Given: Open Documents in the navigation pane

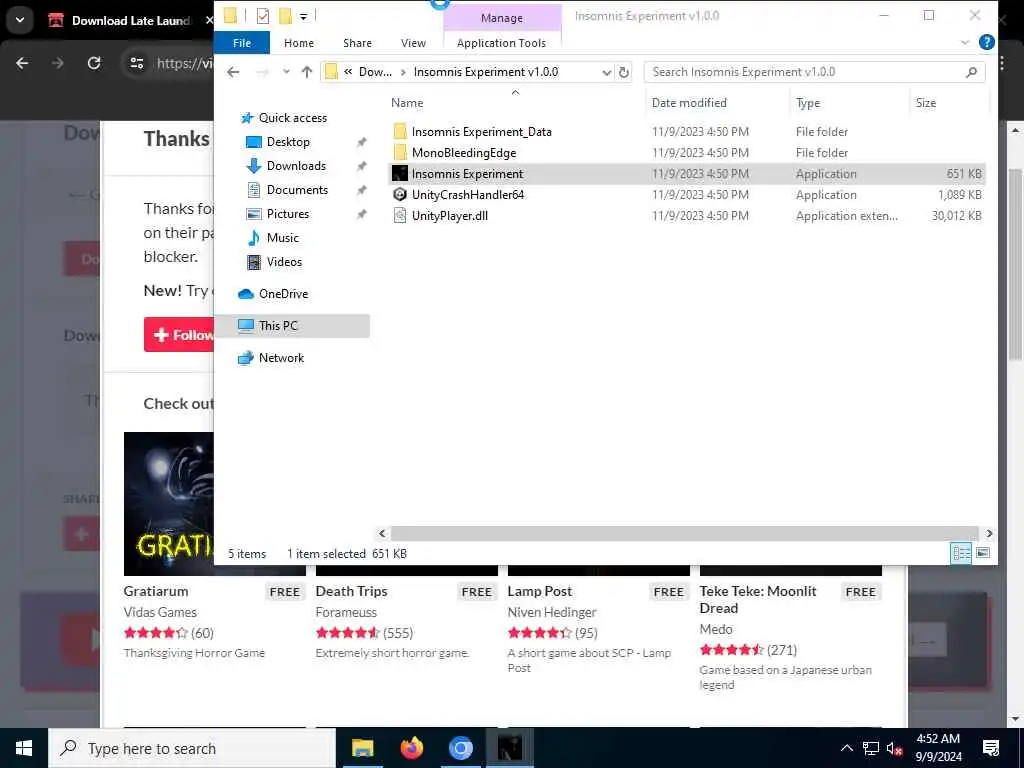Looking at the screenshot, I should point(297,190).
